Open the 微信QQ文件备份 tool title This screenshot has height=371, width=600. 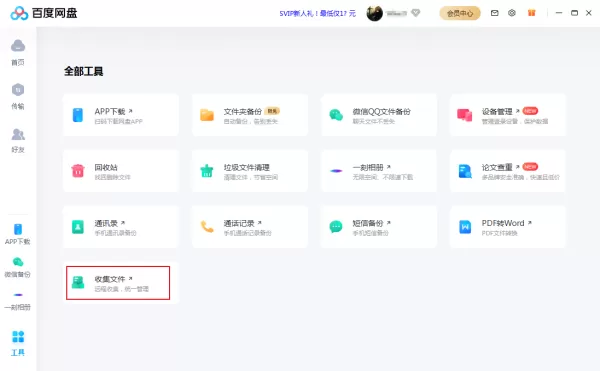pyautogui.click(x=382, y=111)
